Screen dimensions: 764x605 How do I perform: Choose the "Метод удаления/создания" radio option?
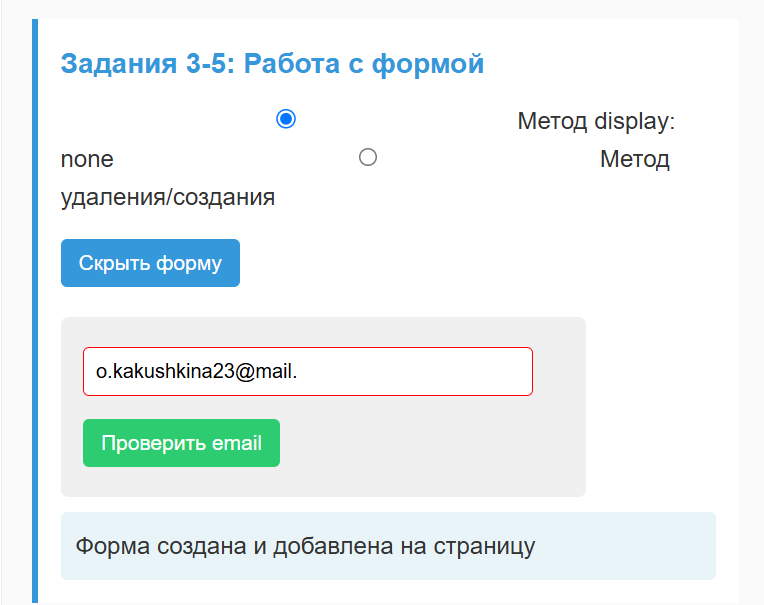[368, 157]
